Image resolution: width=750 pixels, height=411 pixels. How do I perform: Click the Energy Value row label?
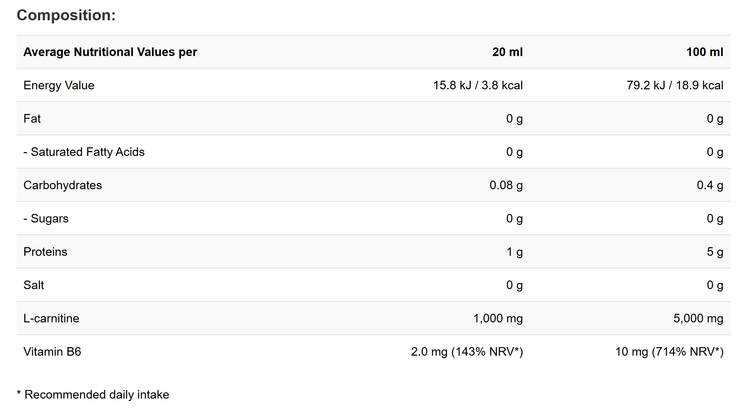[x=59, y=85]
